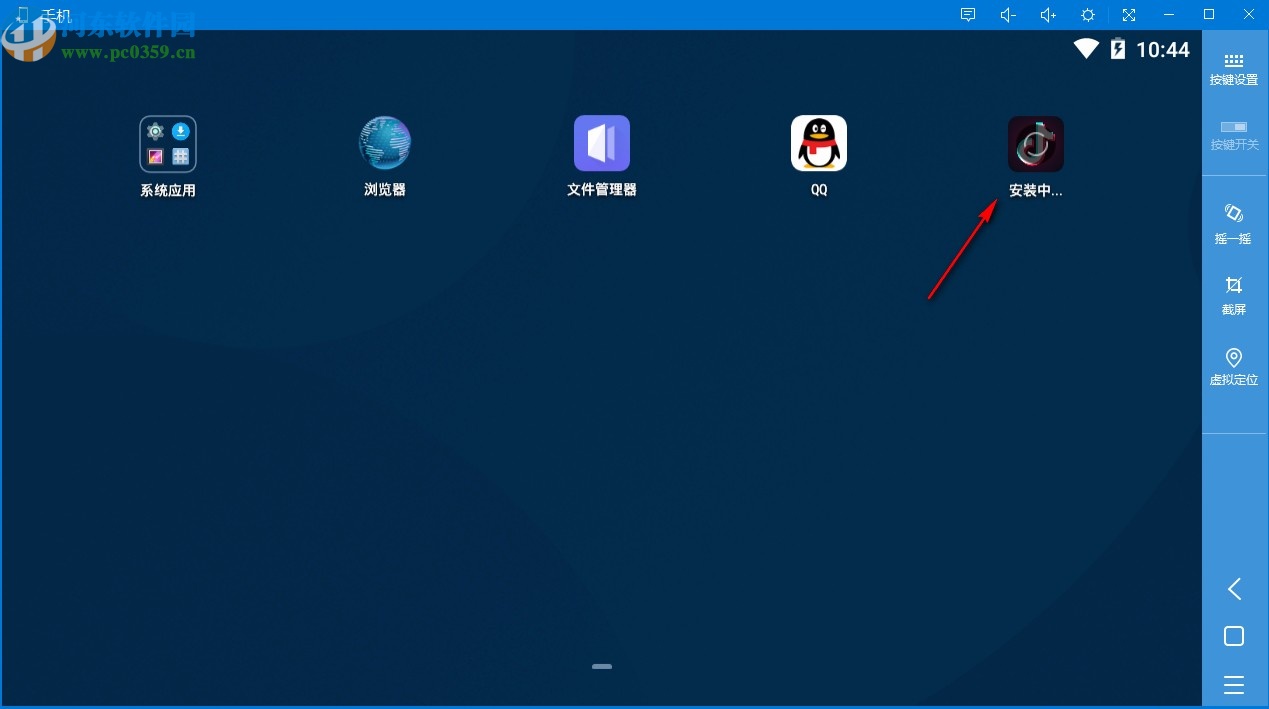Open 虚拟定位 virtual location
1269x709 pixels.
point(1234,367)
